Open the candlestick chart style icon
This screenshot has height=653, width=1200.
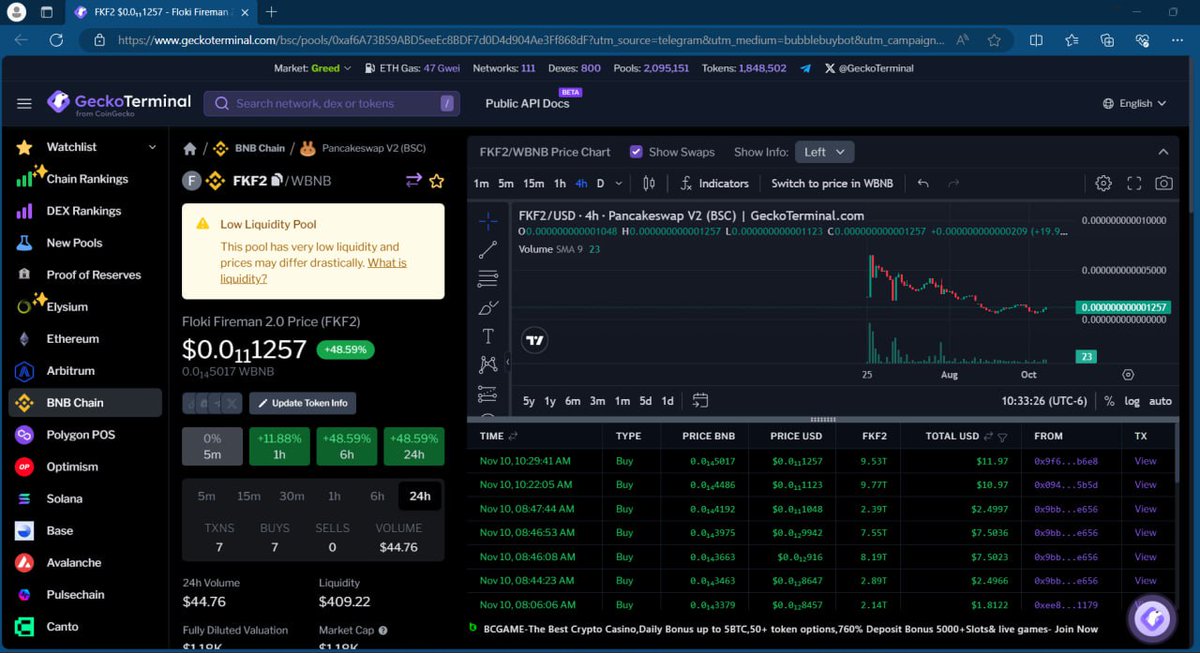click(x=649, y=183)
